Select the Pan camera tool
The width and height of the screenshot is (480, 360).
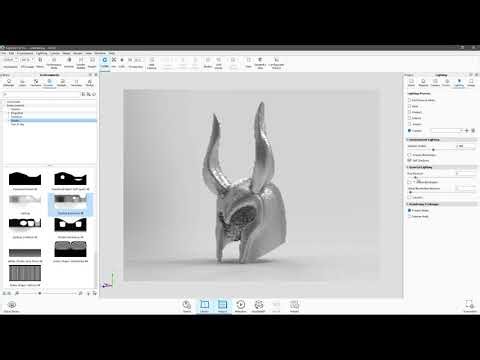point(114,62)
